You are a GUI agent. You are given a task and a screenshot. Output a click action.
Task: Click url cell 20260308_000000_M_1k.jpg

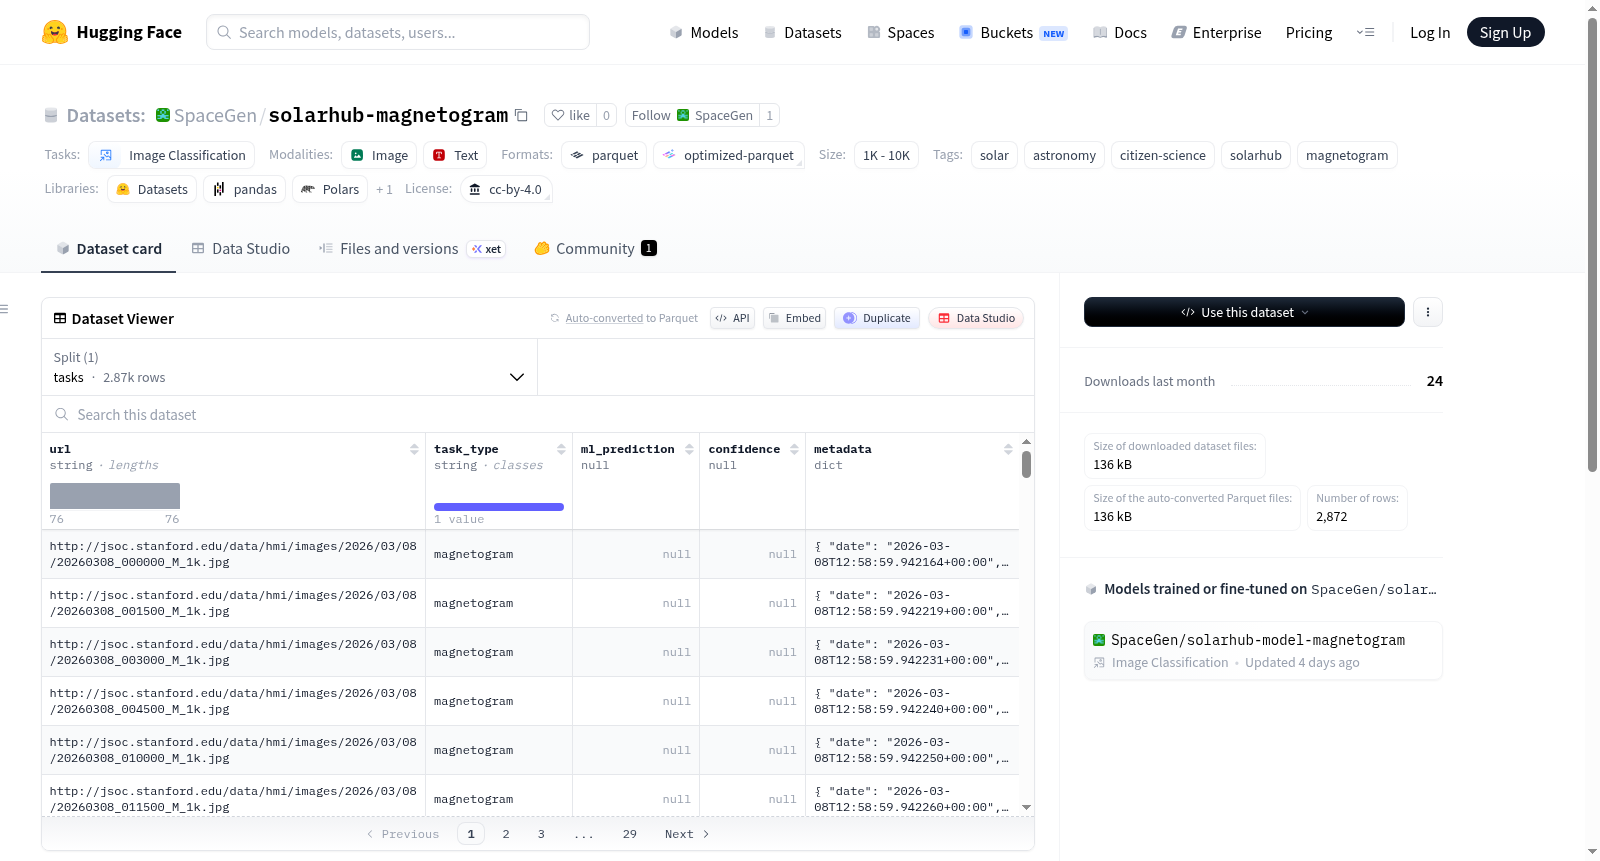pos(233,554)
